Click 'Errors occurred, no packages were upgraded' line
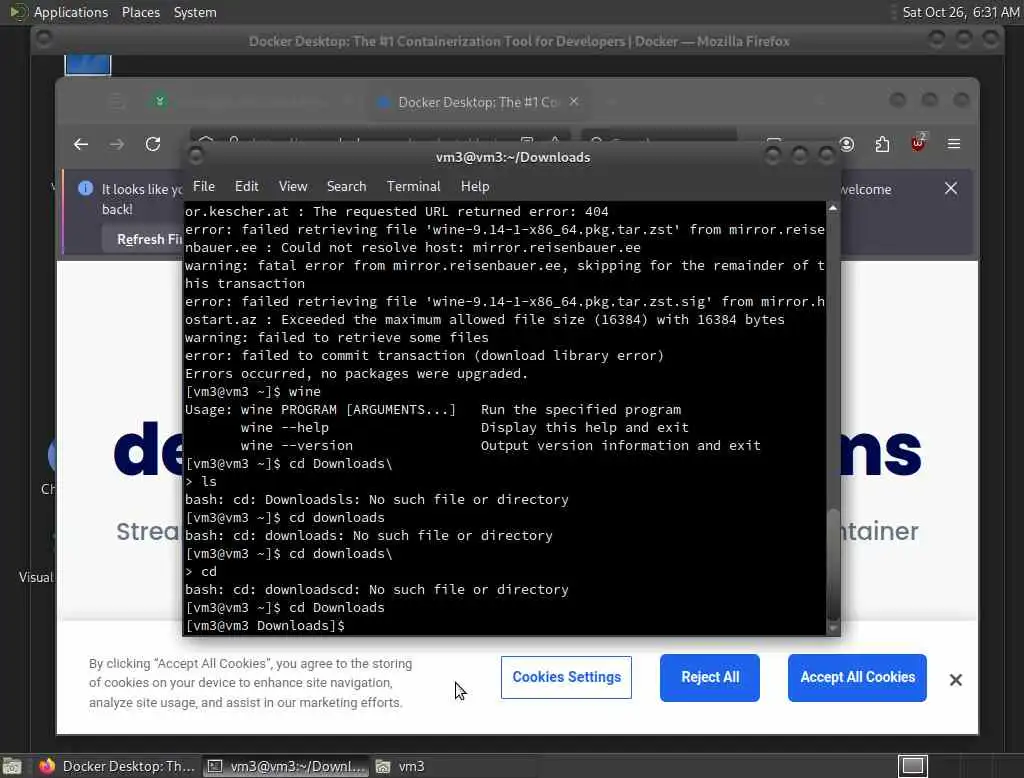Image resolution: width=1024 pixels, height=778 pixels. [357, 374]
